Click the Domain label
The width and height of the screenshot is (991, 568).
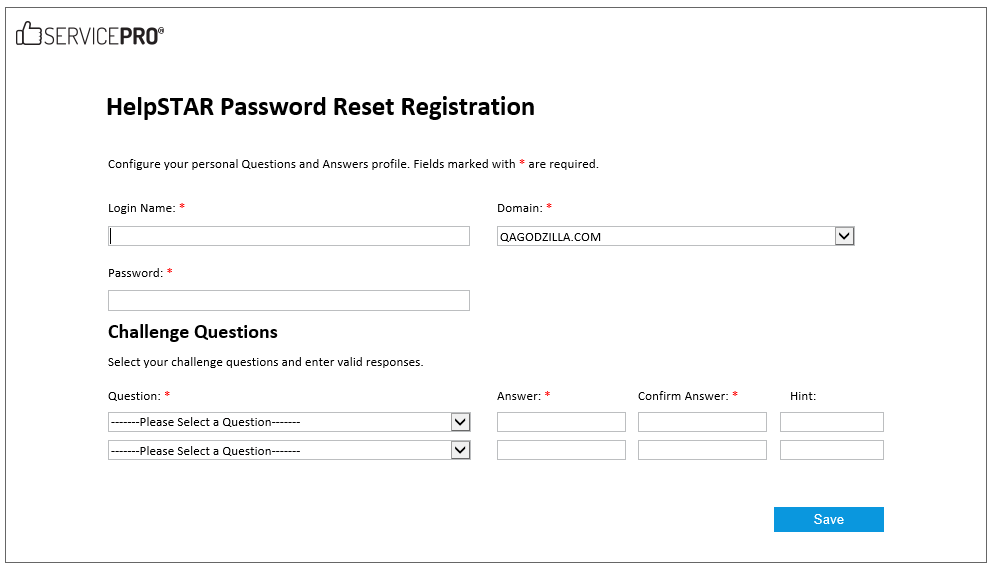click(x=520, y=208)
